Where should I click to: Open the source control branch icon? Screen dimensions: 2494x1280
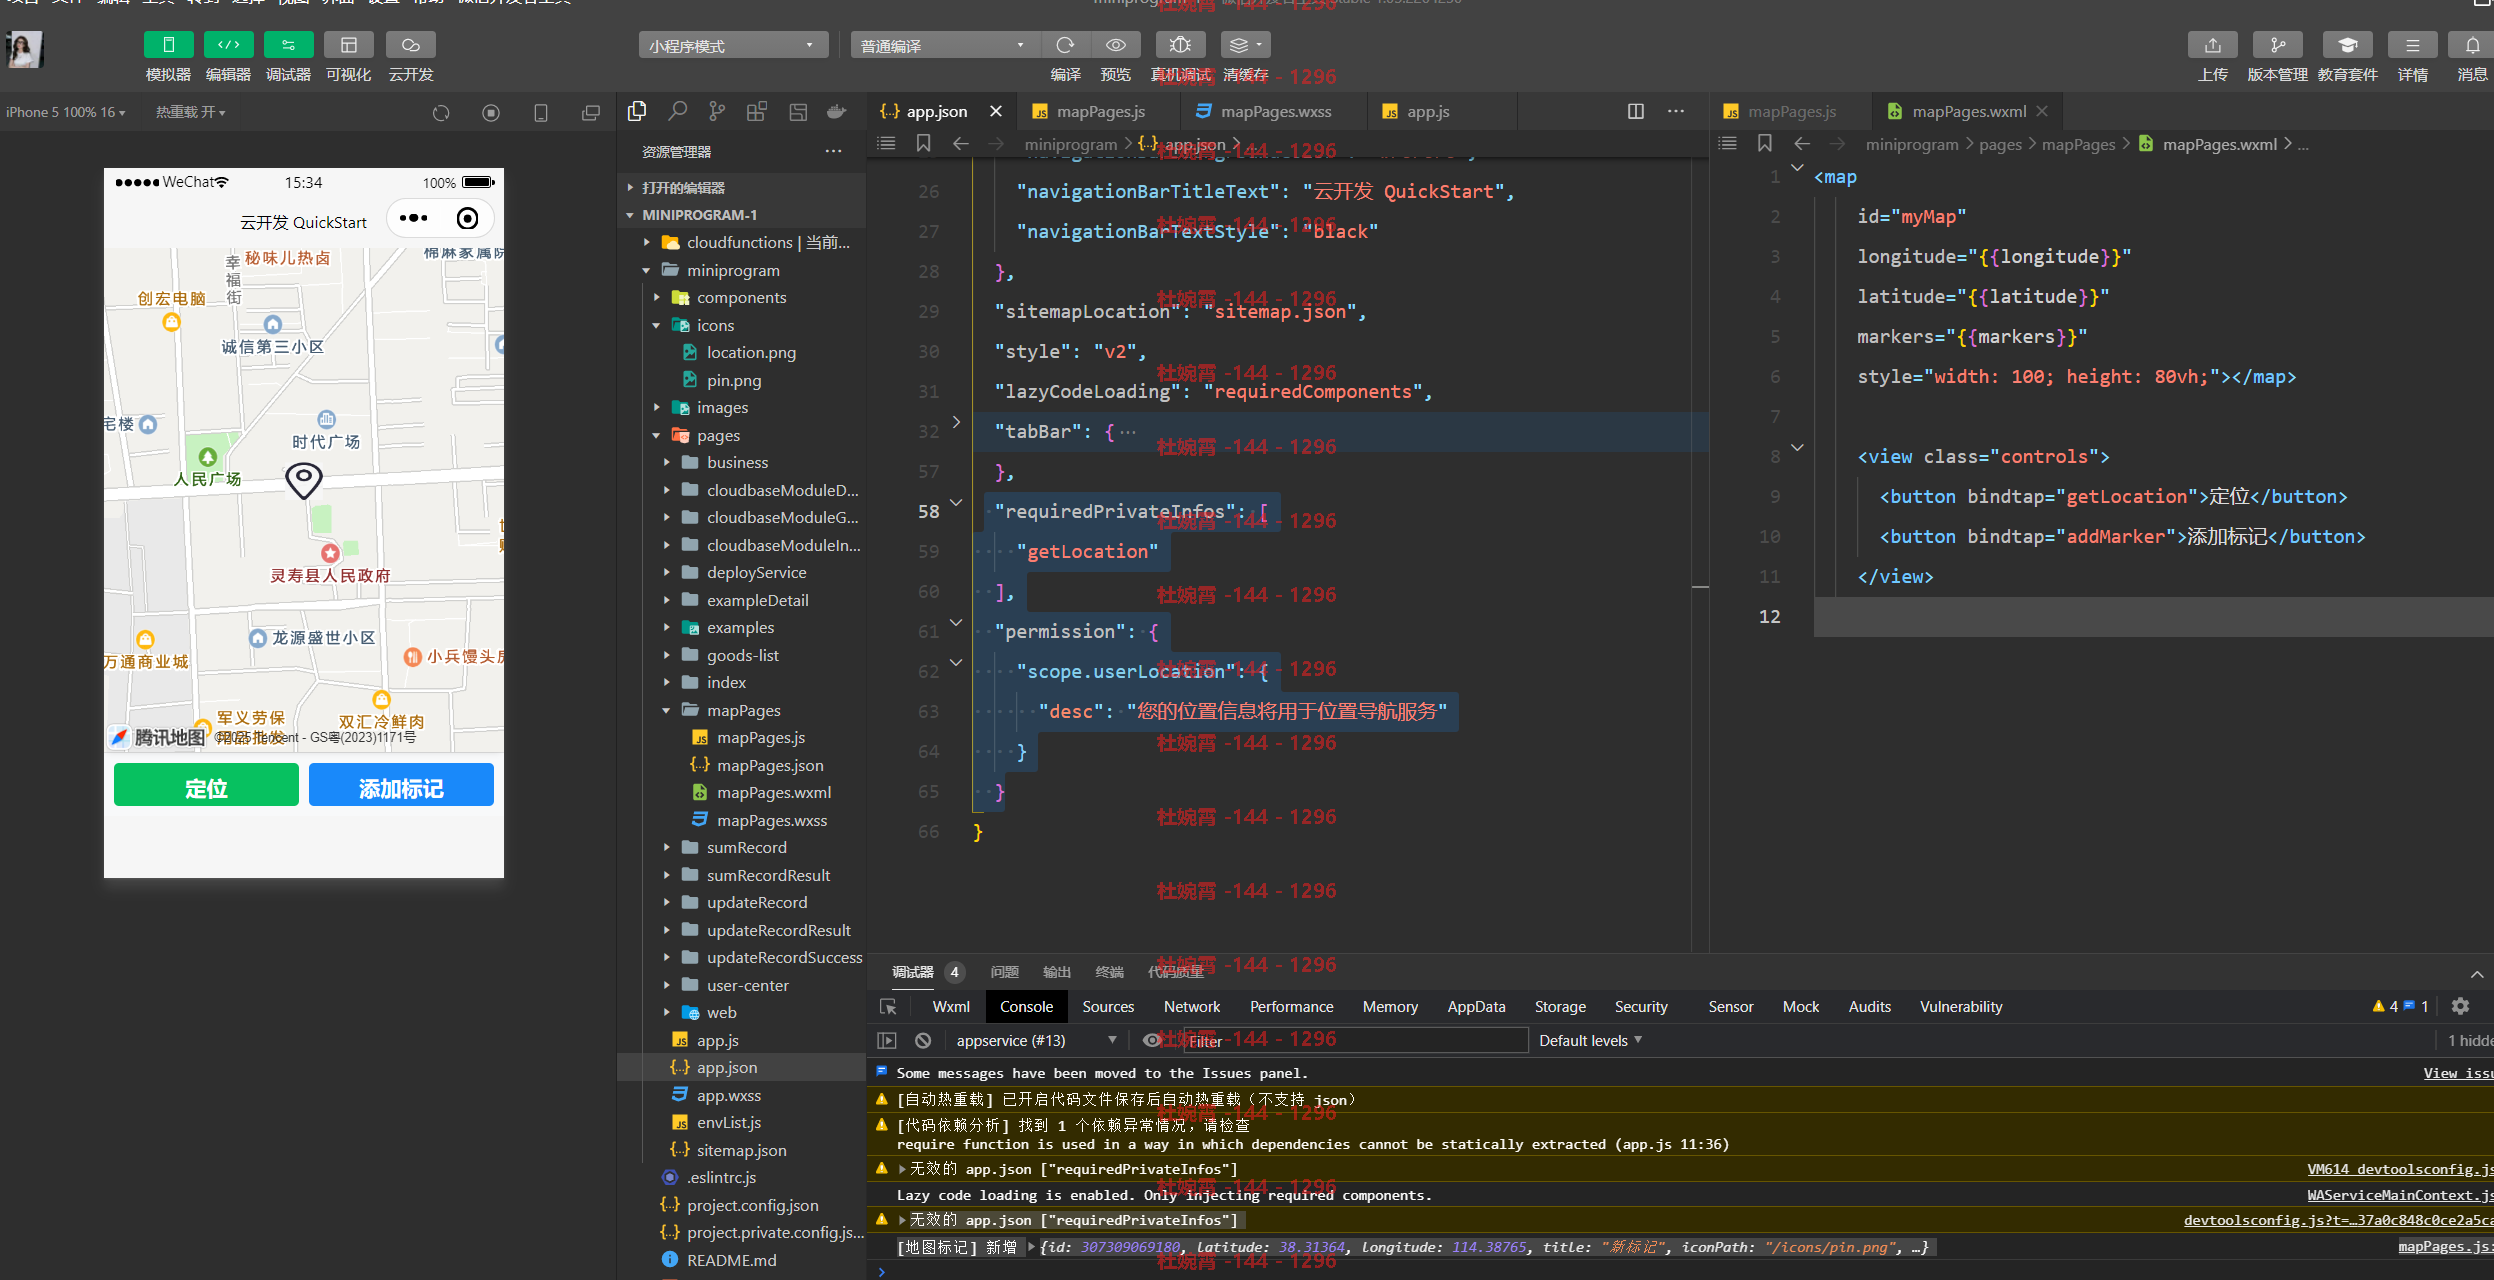[717, 112]
